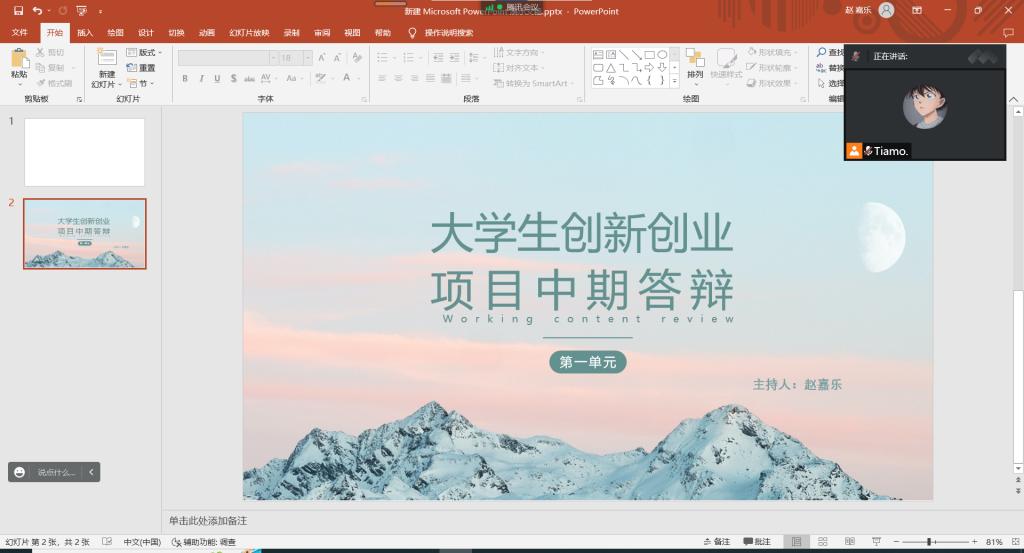The width and height of the screenshot is (1024, 553).
Task: Open the Insert ribbon tab
Action: point(85,33)
